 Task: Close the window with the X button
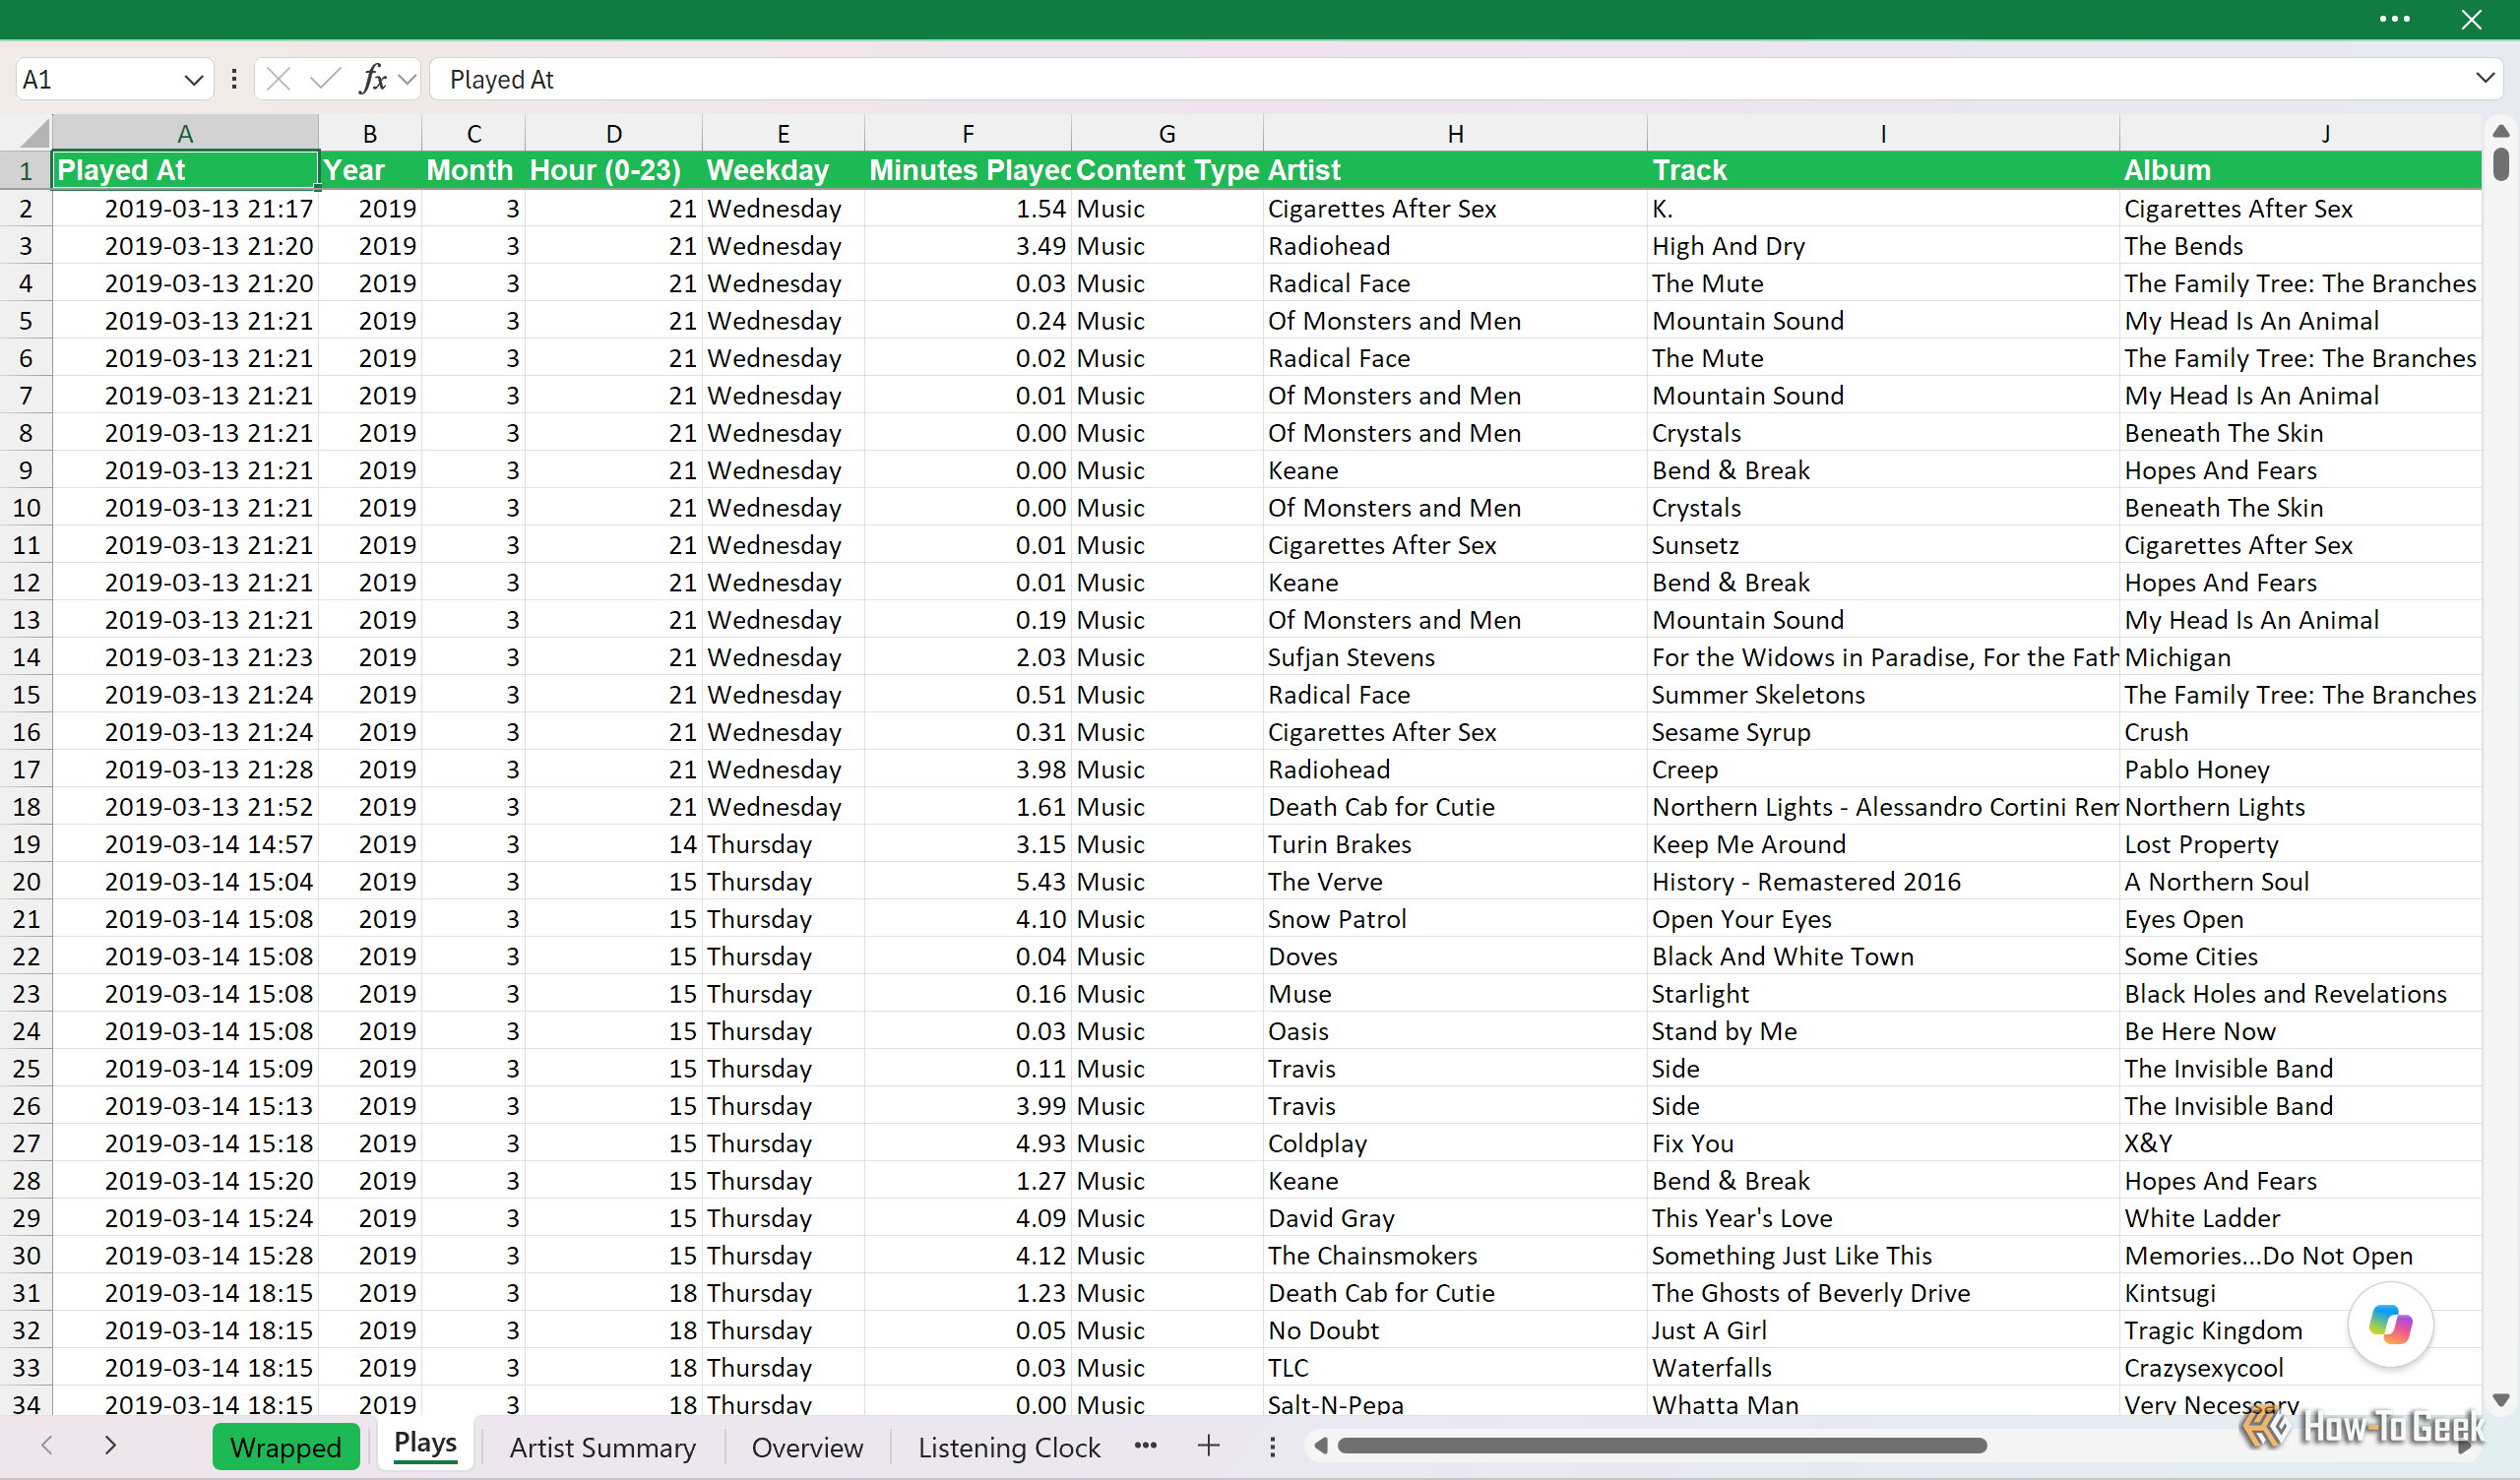[x=2471, y=19]
